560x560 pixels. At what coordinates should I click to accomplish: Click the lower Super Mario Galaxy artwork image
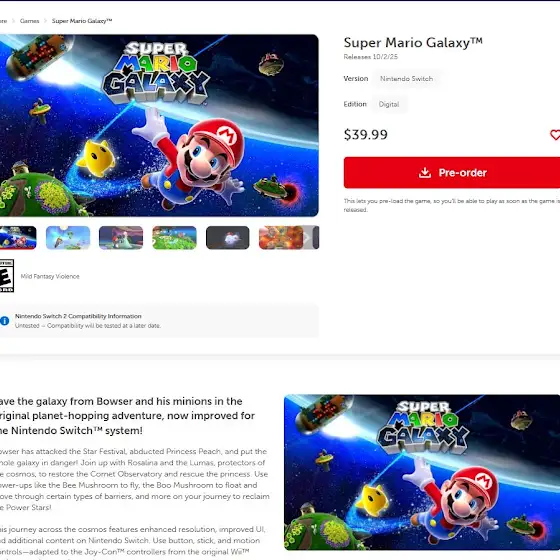(x=422, y=472)
